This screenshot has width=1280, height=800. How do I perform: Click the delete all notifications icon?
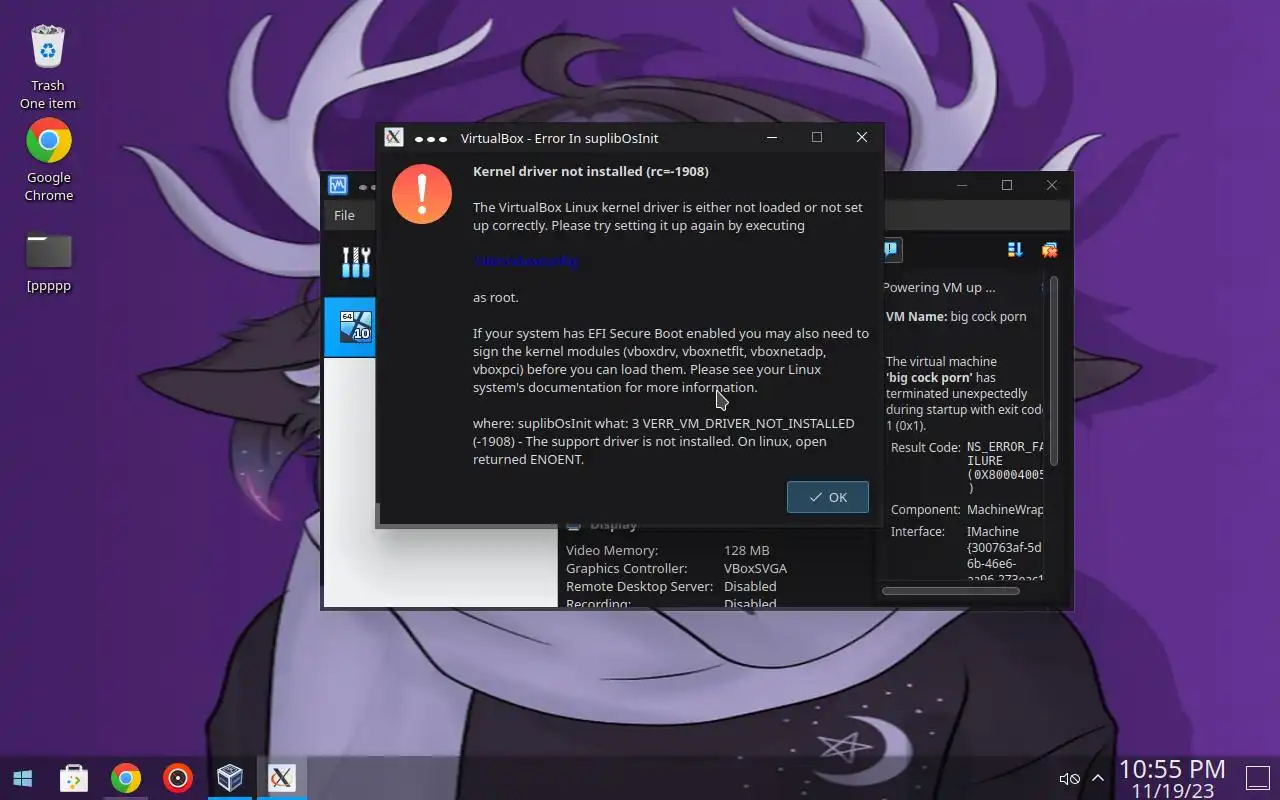[x=1049, y=250]
